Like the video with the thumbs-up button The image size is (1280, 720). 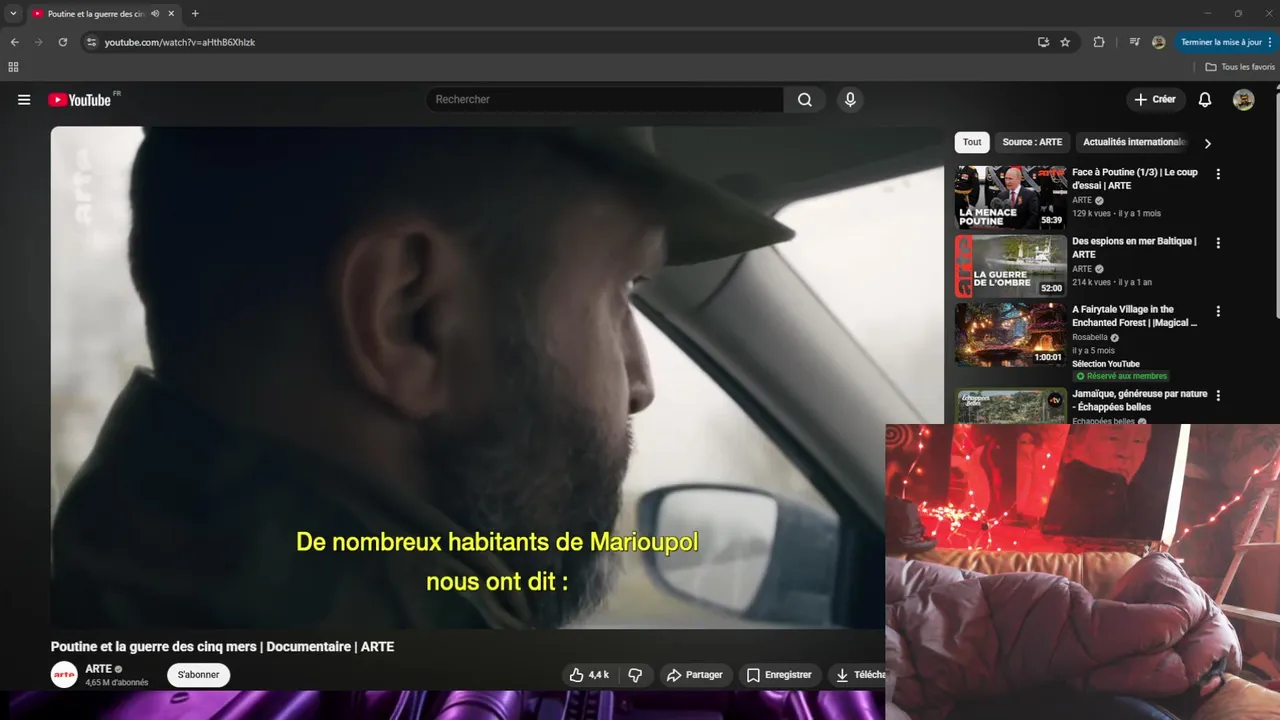(589, 675)
